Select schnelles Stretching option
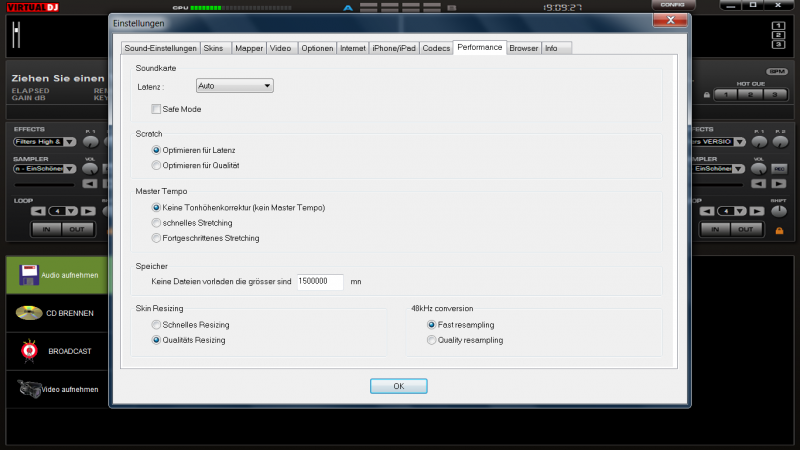The image size is (800, 450). [x=156, y=222]
